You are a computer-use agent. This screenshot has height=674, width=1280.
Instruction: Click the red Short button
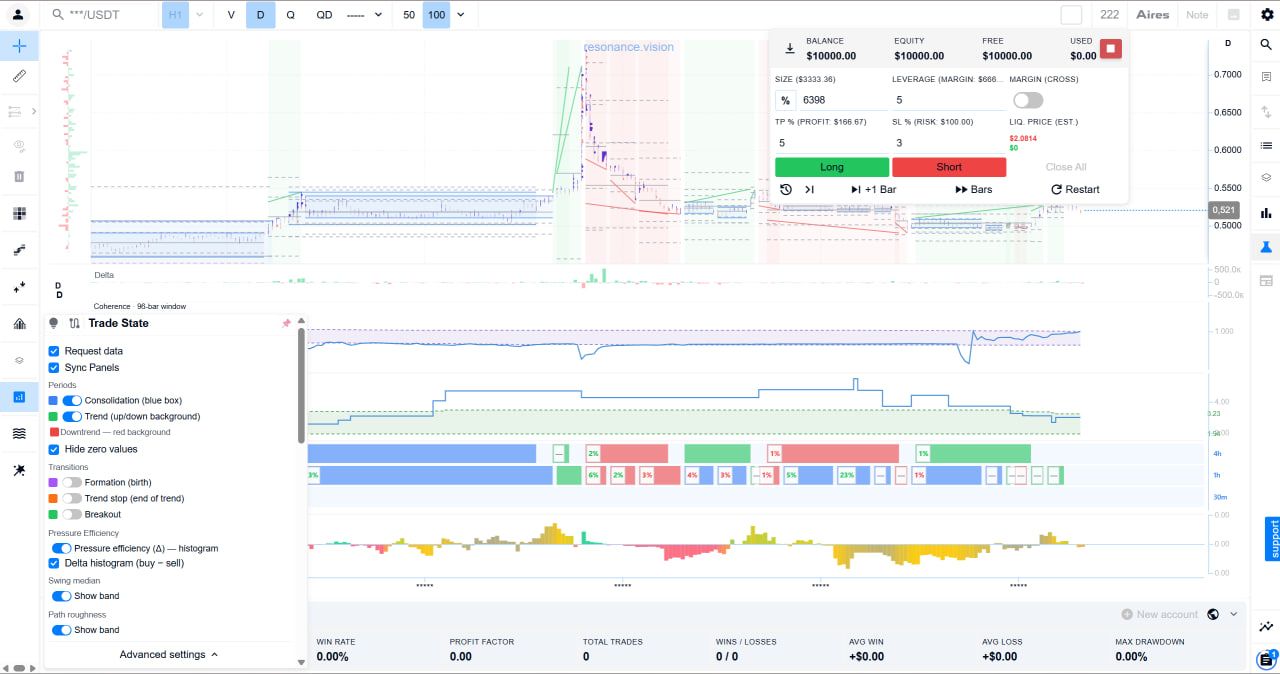click(x=949, y=167)
